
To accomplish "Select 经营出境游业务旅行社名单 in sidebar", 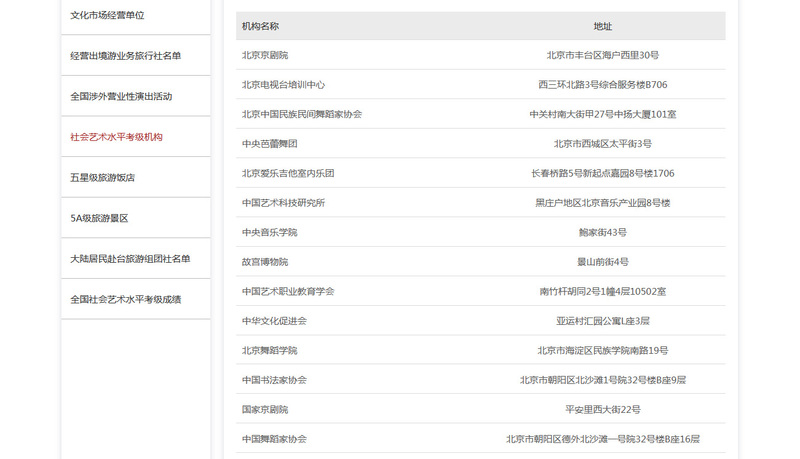I will pyautogui.click(x=126, y=56).
